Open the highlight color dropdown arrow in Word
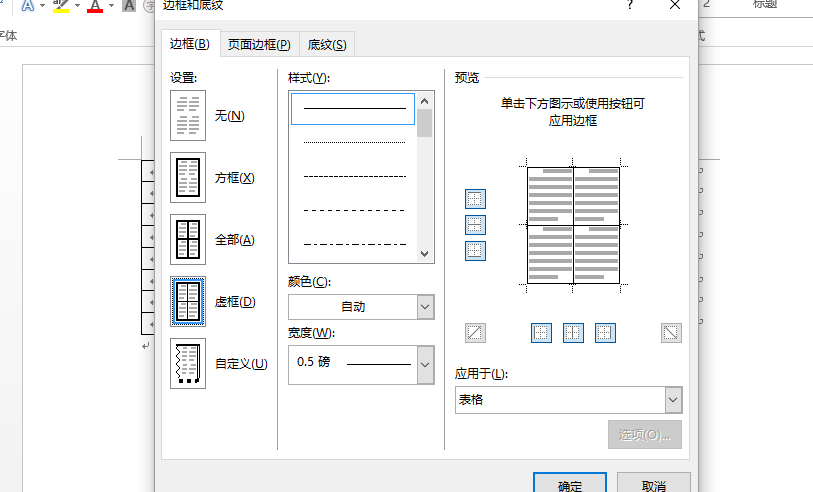Viewport: 813px width, 492px height. (77, 6)
